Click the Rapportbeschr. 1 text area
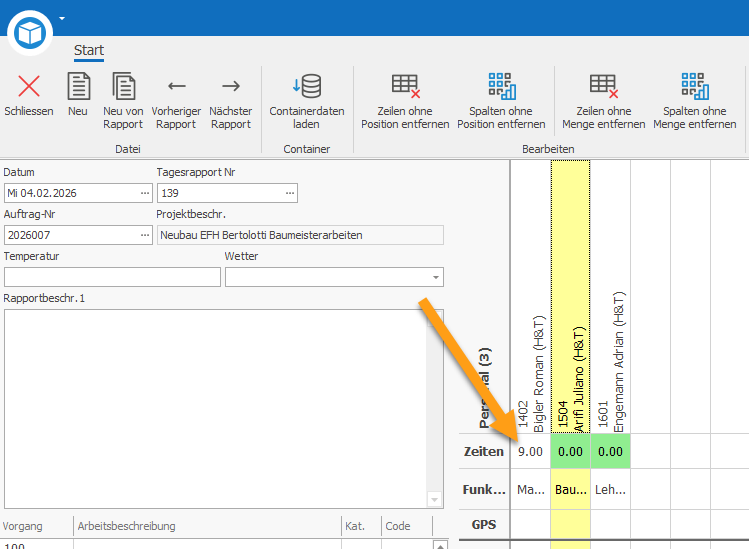 pos(216,409)
